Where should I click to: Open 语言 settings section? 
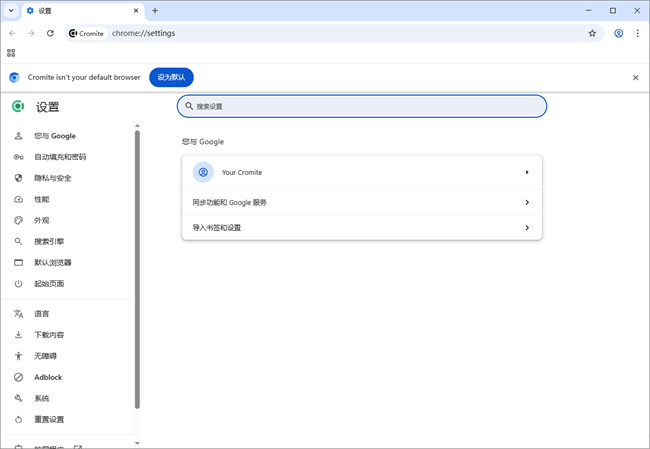click(41, 314)
